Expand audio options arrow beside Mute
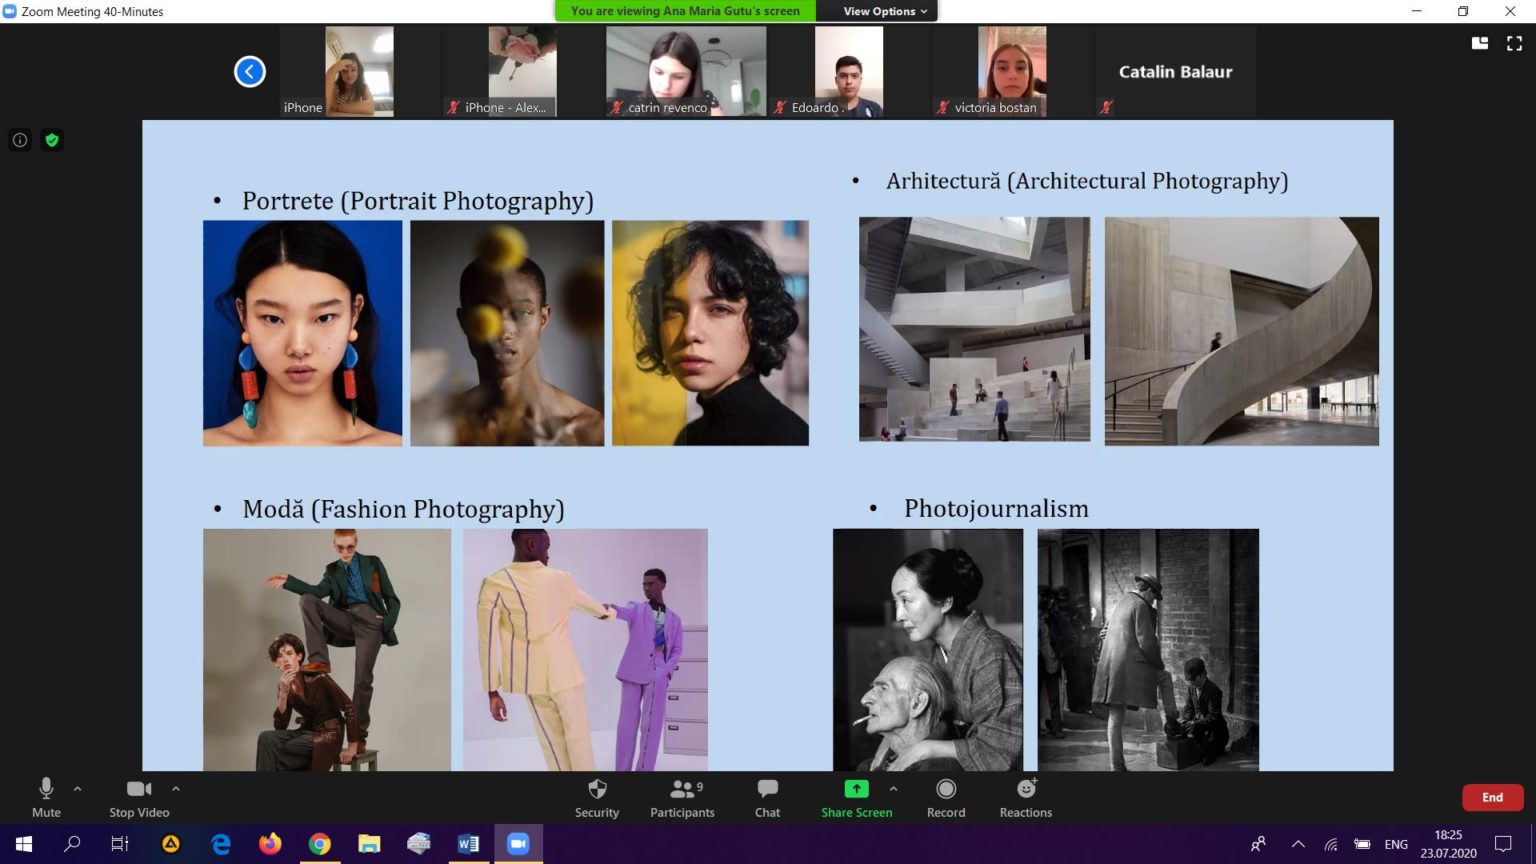Screen dimensions: 1536x864 (78, 789)
